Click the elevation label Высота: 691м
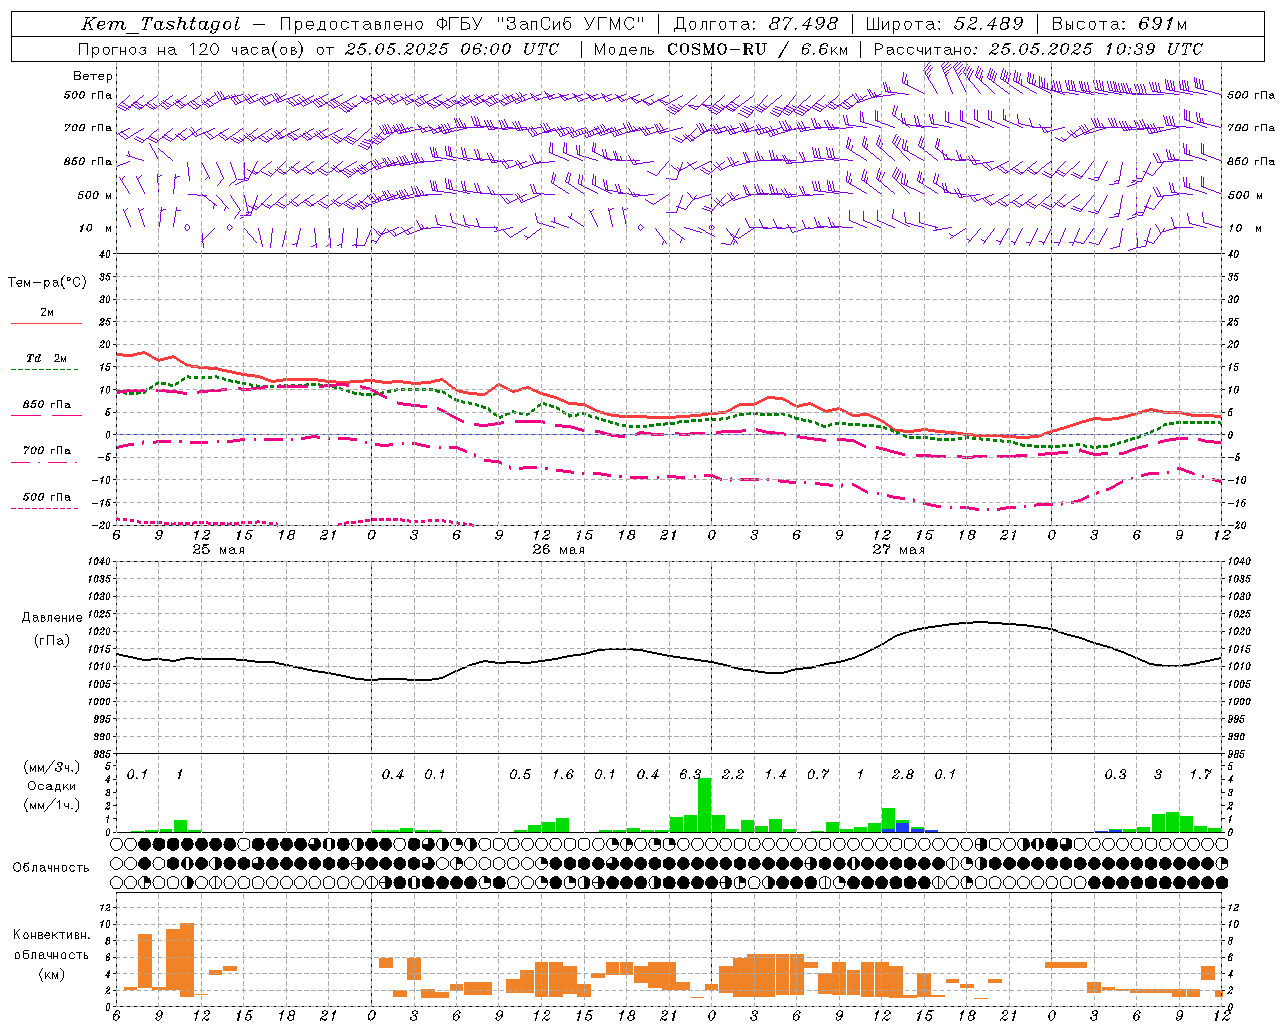Viewport: 1280px width, 1024px height. point(1120,24)
